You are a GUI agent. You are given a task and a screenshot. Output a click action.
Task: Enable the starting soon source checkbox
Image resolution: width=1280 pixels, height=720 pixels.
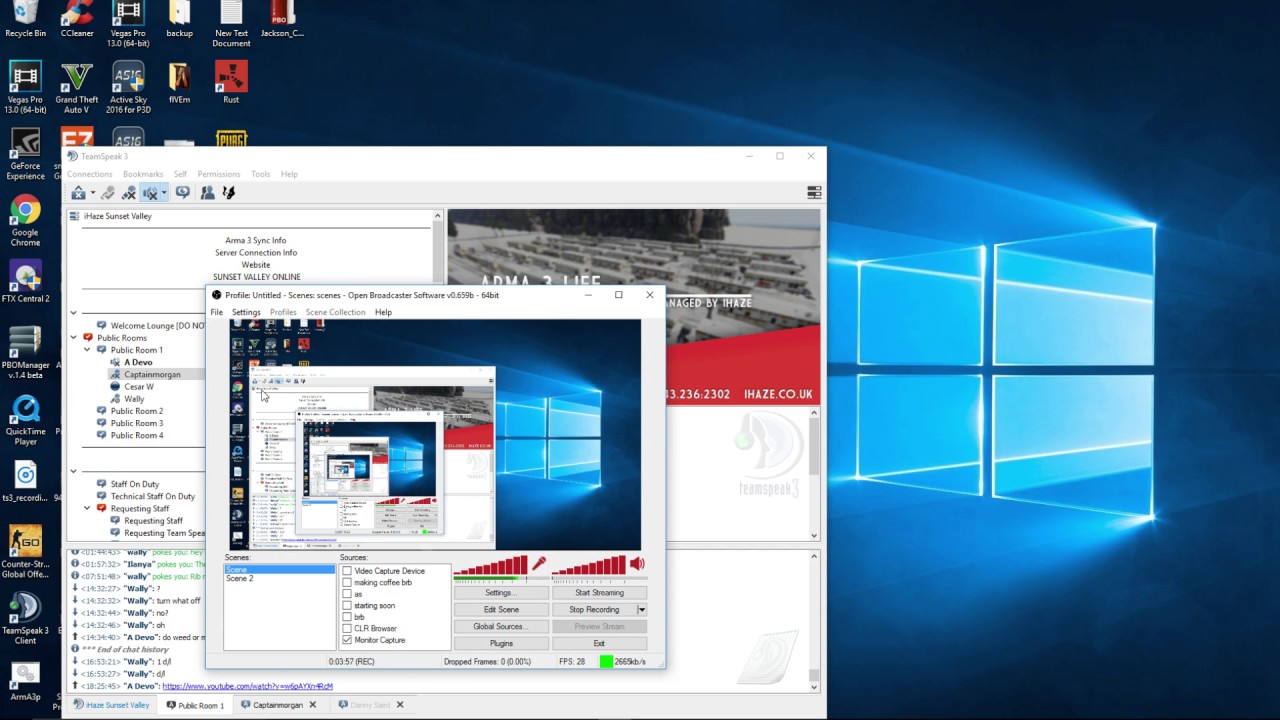347,606
